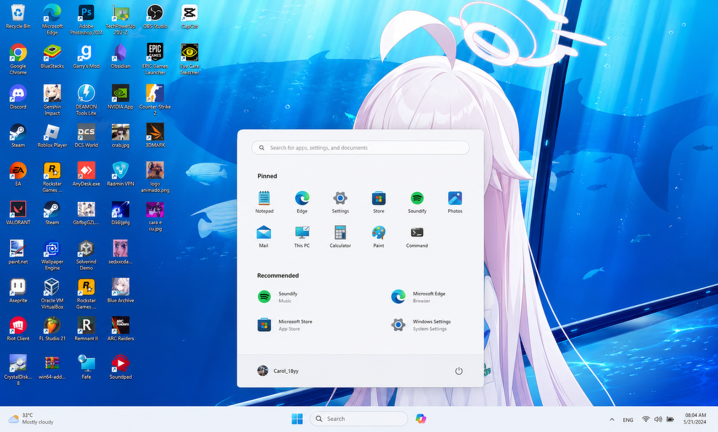
Task: Select the Radmin VPN desktop shortcut
Action: click(120, 174)
